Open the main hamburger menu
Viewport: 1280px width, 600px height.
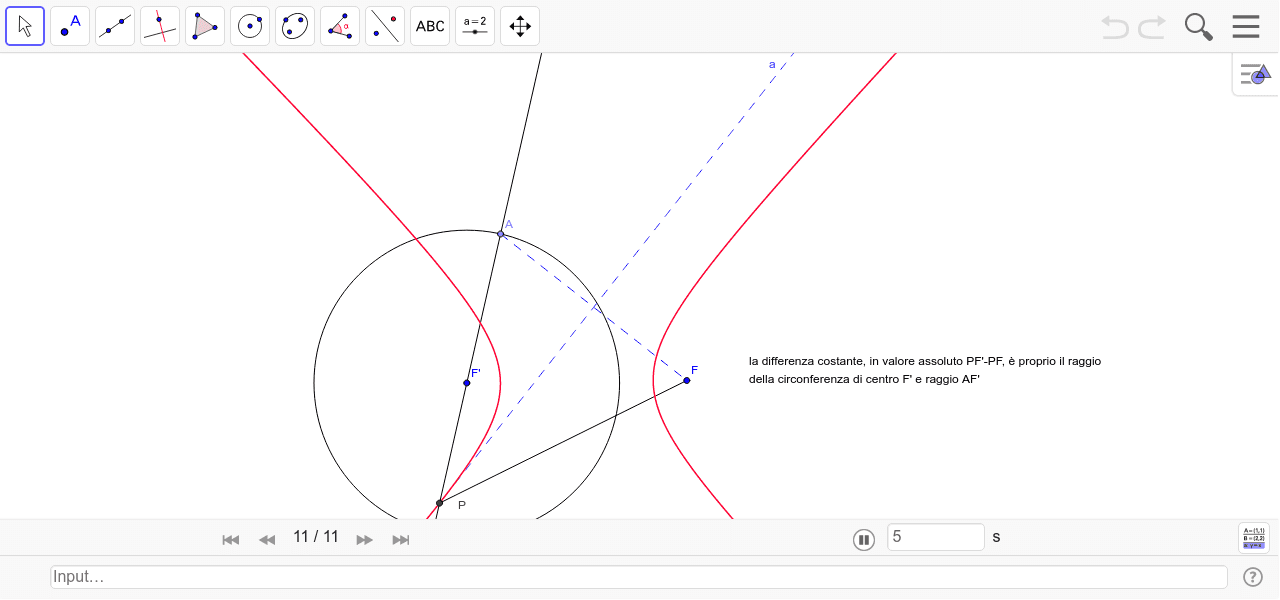click(1246, 26)
